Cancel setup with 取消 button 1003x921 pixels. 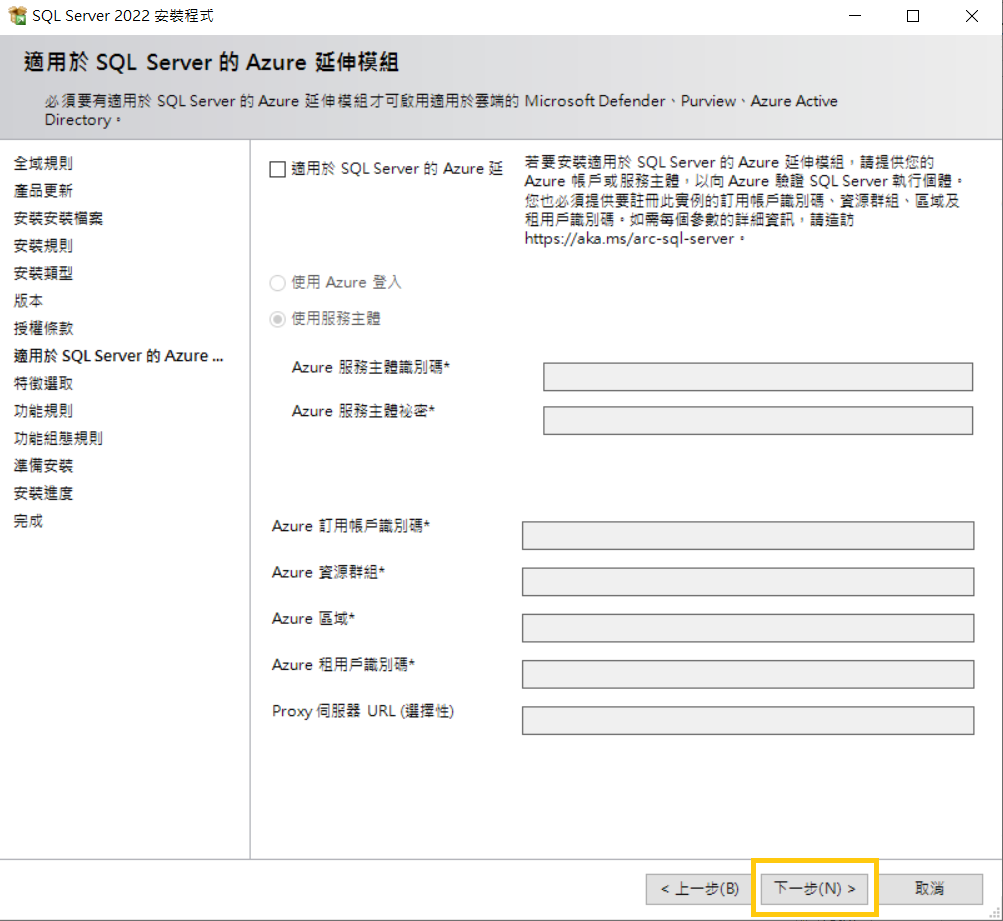929,888
